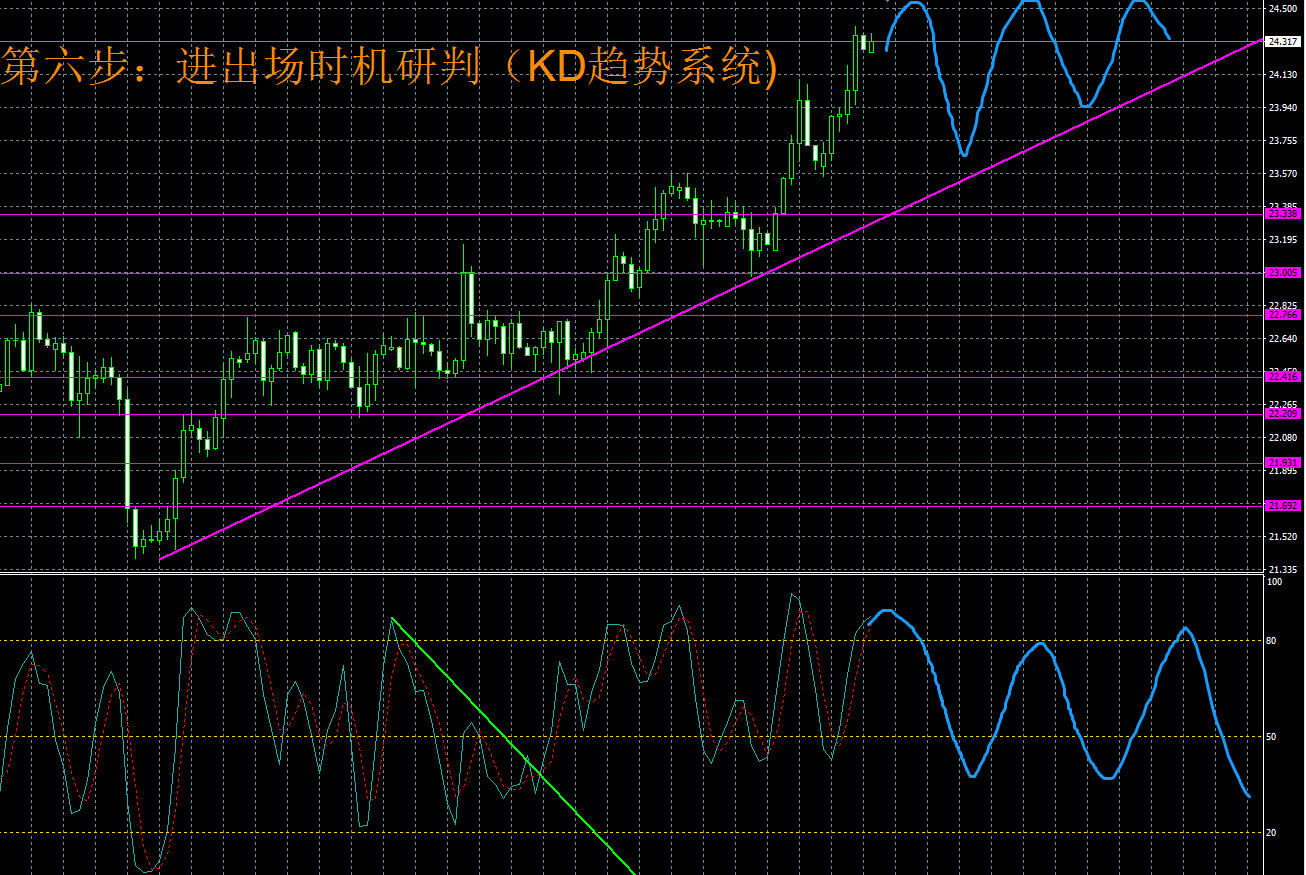
Task: Select the 22.766 price level tag
Action: [x=1282, y=315]
